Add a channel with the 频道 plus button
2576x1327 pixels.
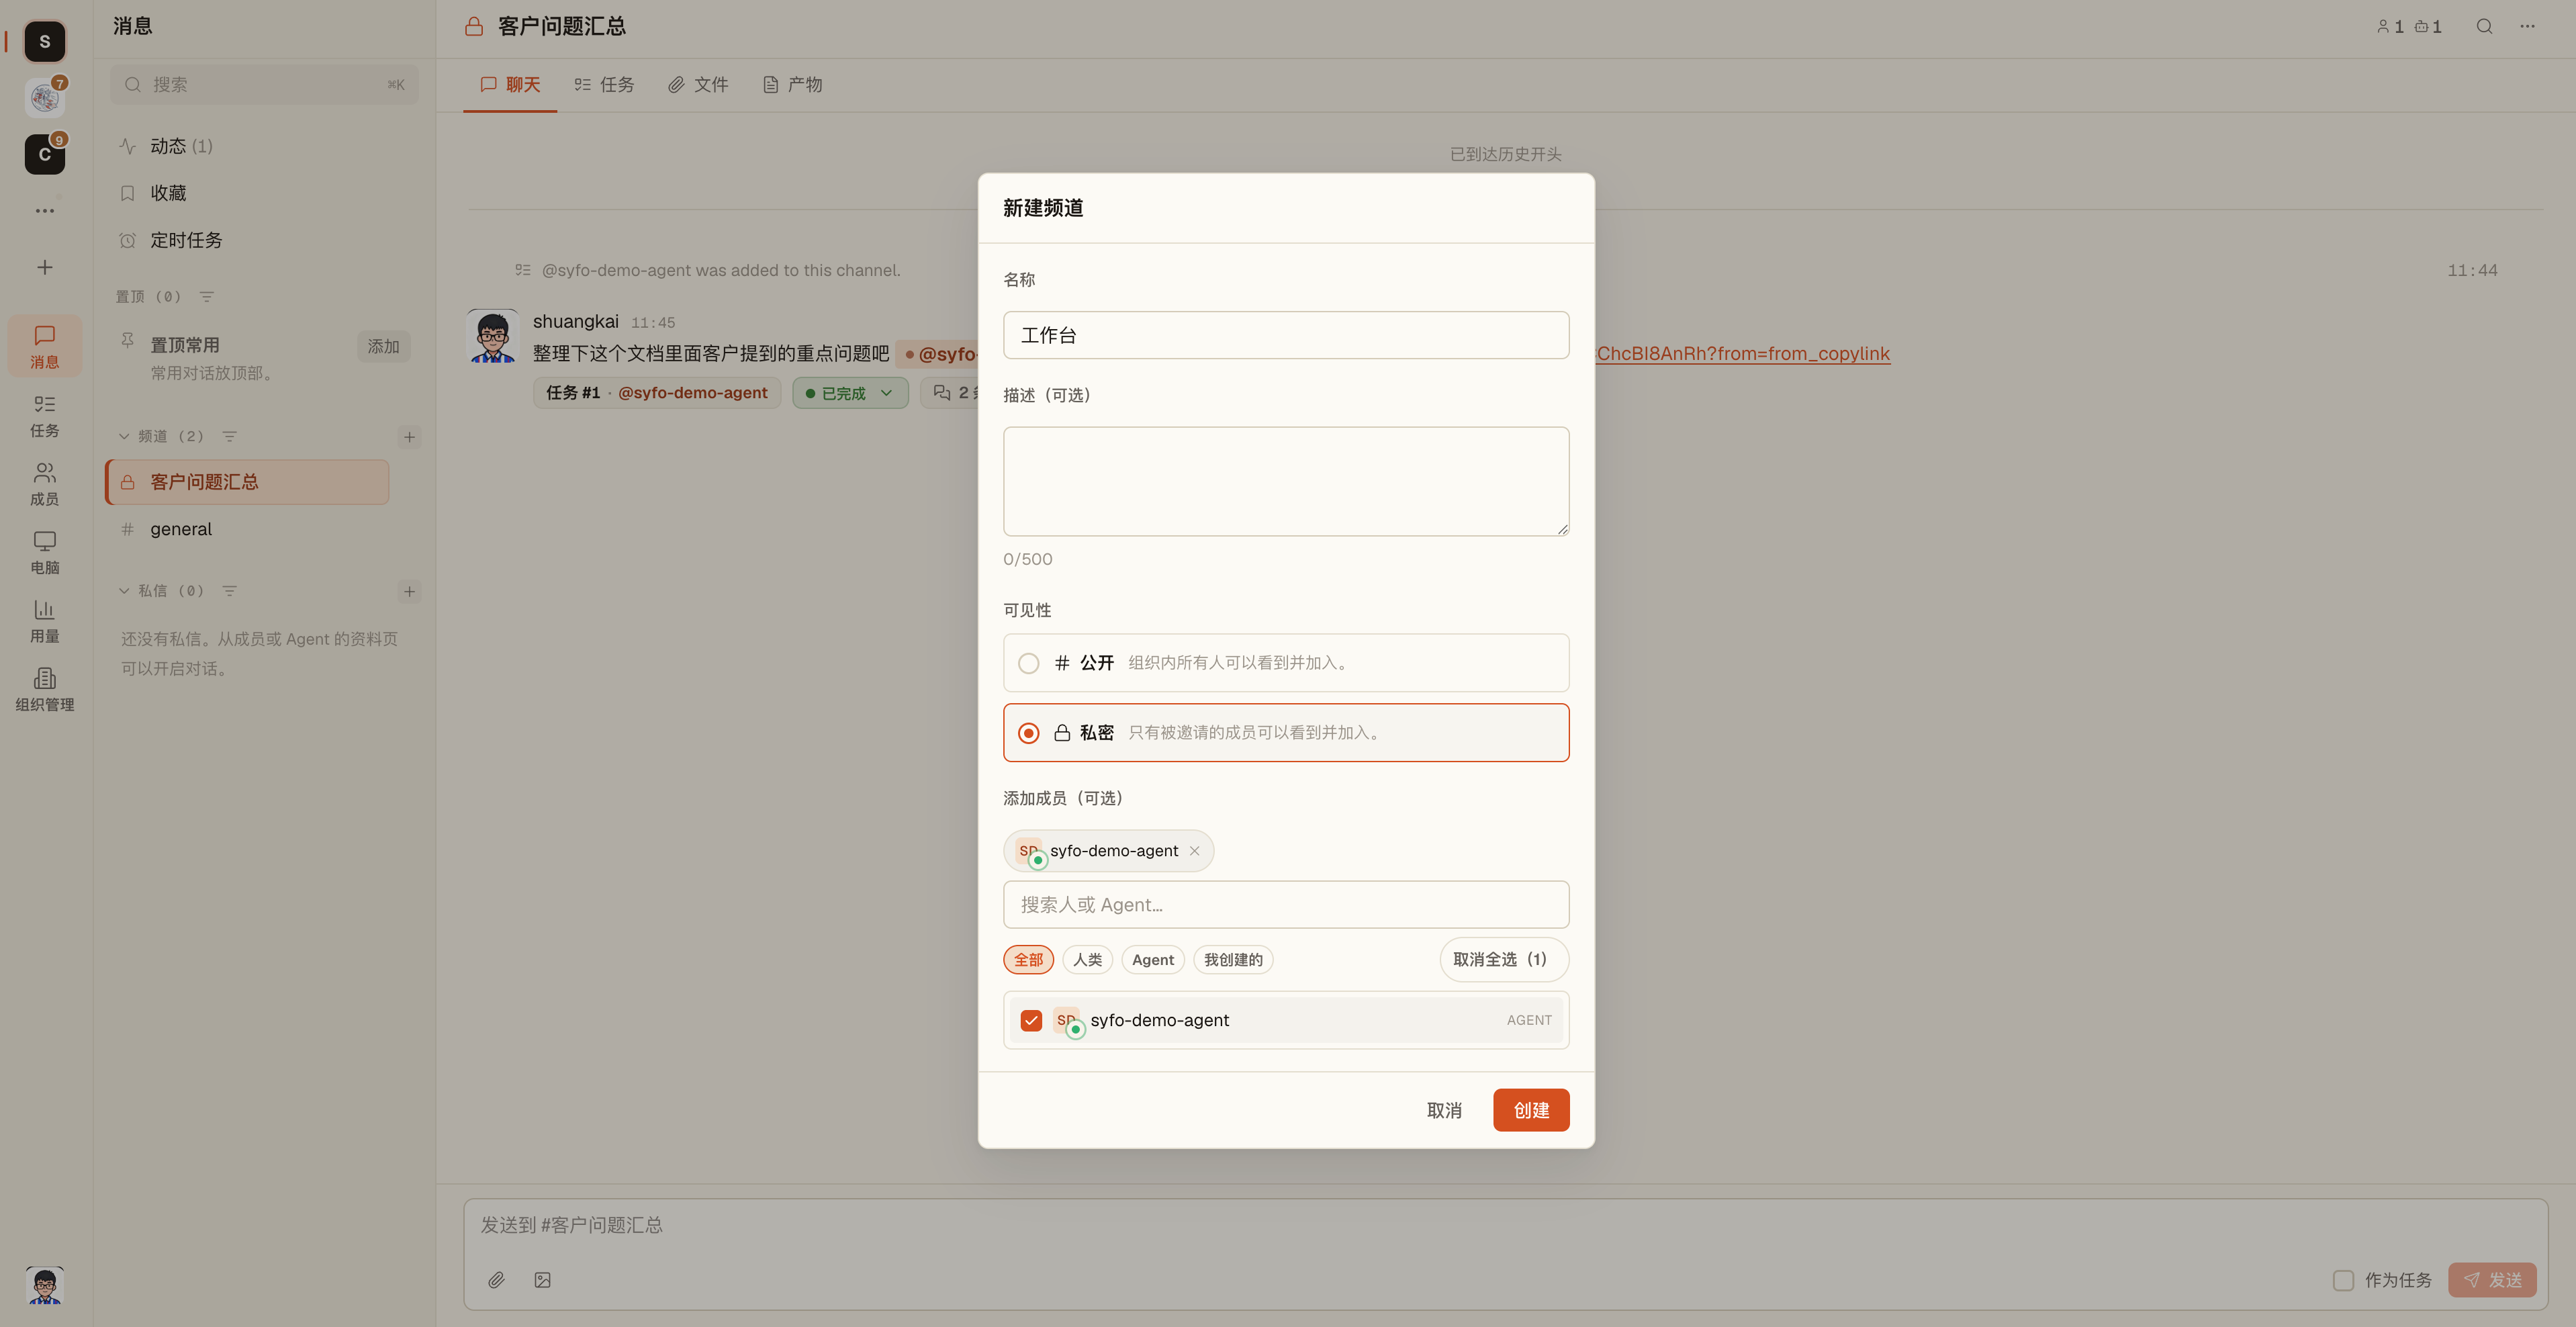pyautogui.click(x=409, y=437)
